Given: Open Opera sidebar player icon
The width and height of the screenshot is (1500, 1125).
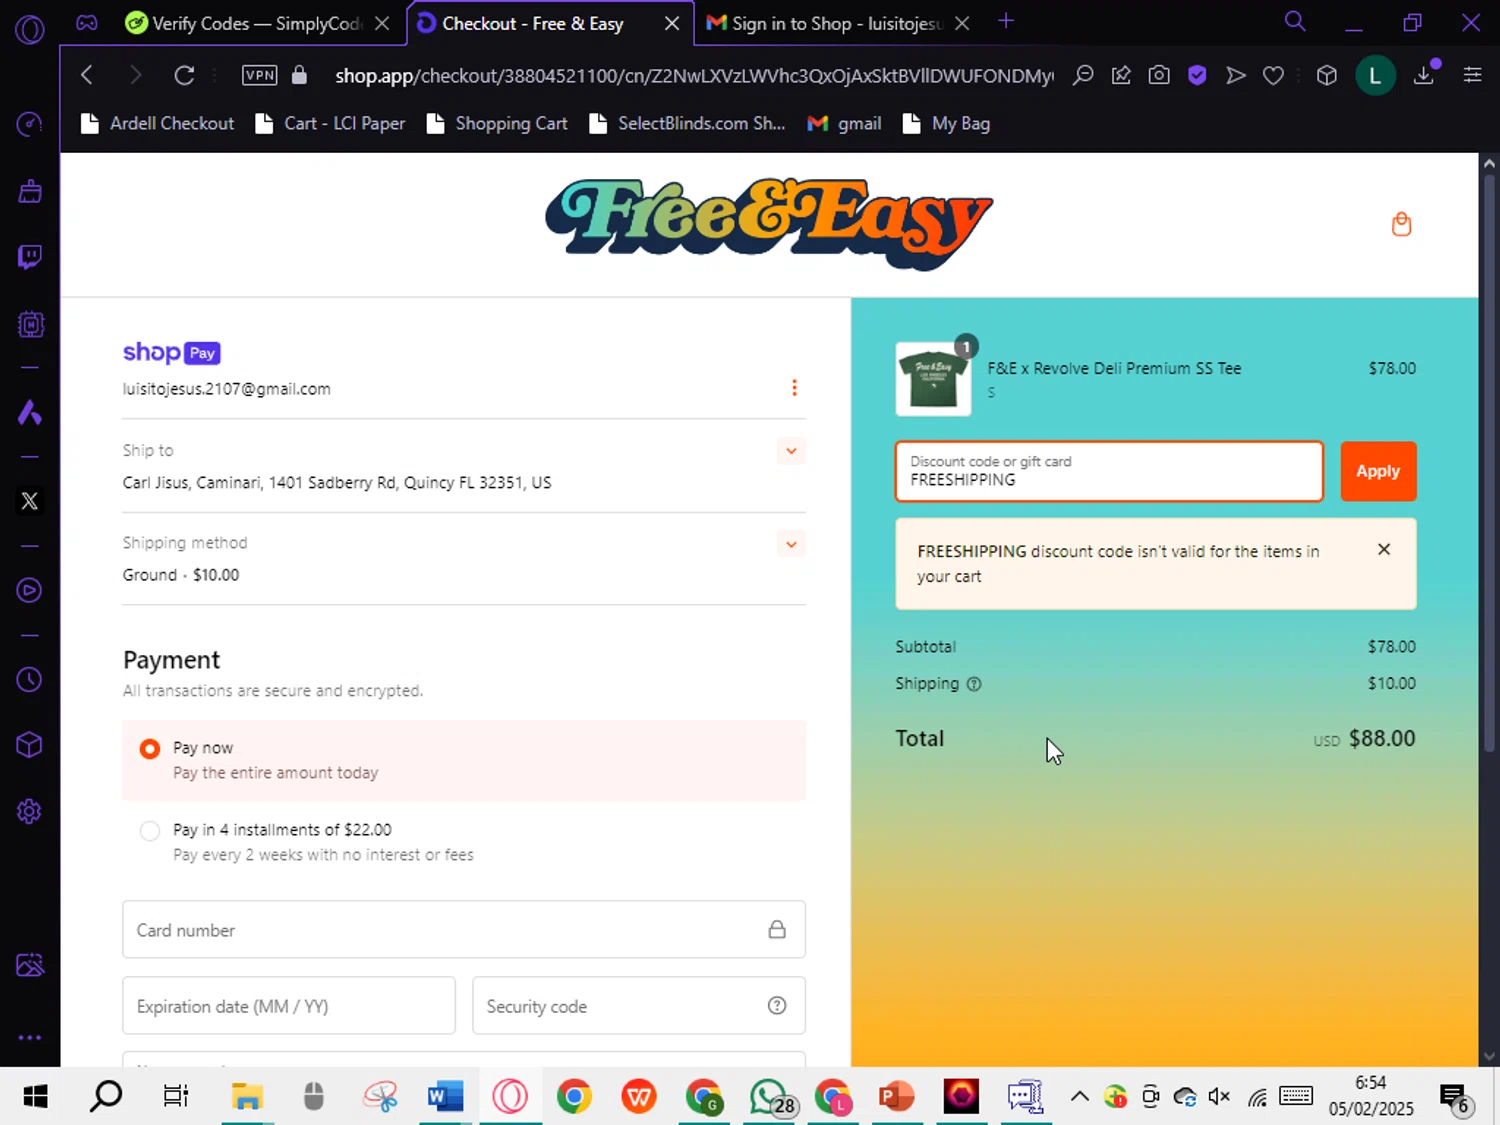Looking at the screenshot, I should coord(30,590).
